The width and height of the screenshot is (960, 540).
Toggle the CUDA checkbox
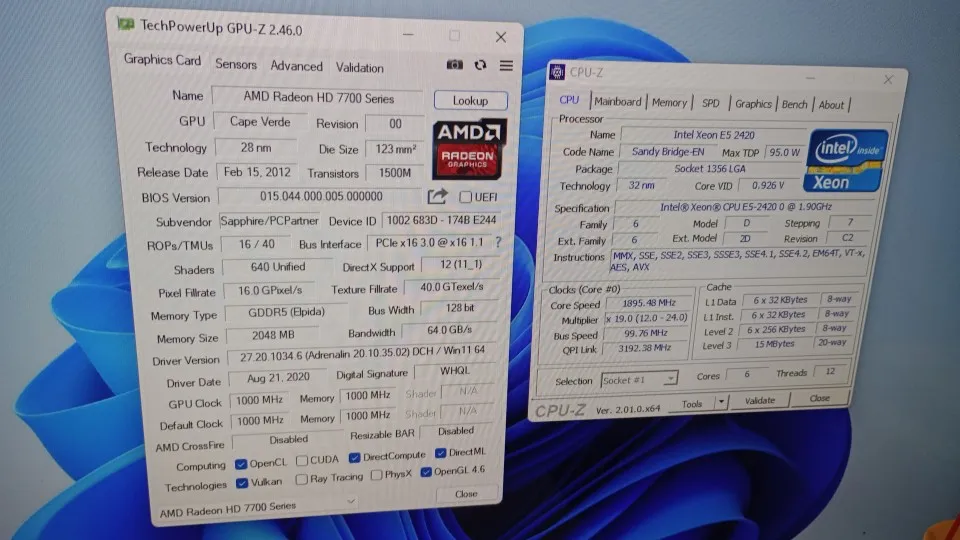[x=302, y=460]
